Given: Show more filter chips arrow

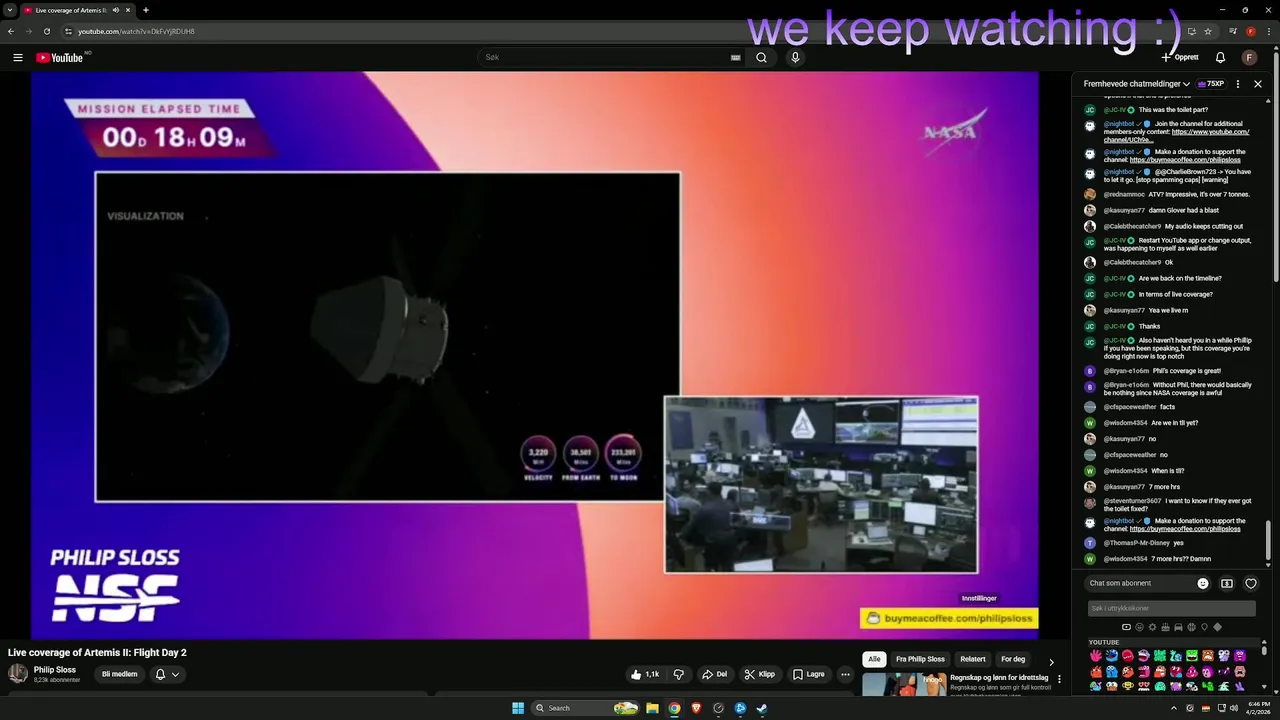Looking at the screenshot, I should [1050, 661].
